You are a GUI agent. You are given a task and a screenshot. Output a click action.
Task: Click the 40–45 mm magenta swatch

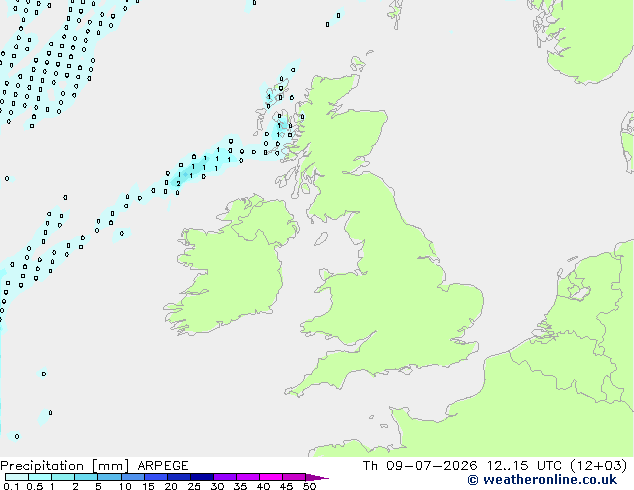[x=271, y=477]
